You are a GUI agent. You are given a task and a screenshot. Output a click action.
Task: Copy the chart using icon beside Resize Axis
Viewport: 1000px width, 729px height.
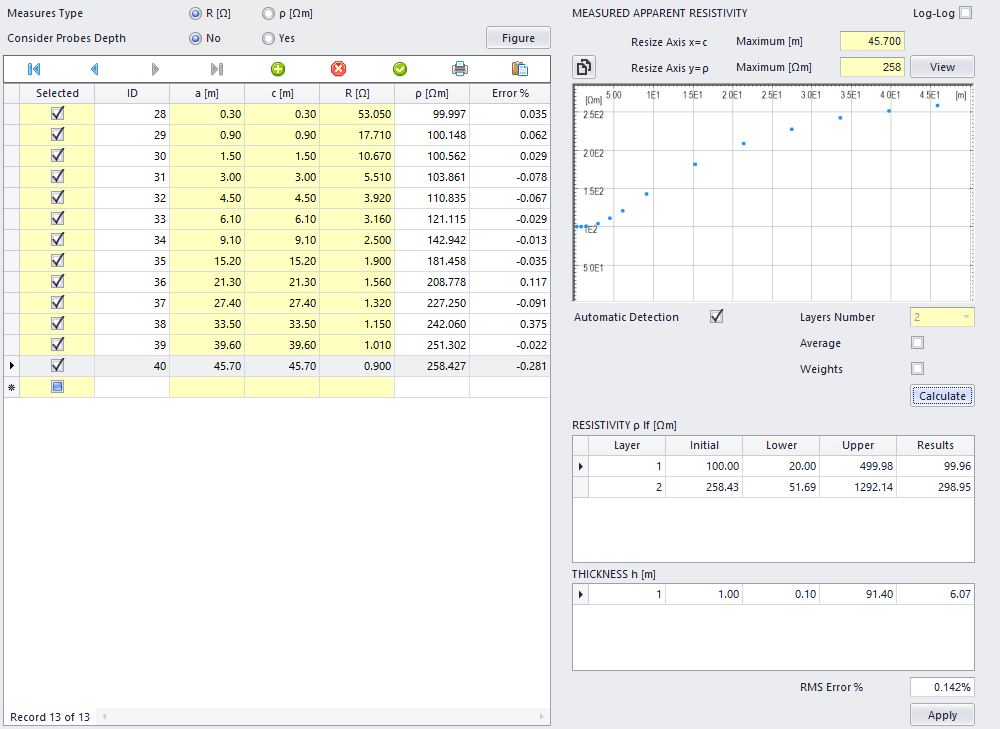[584, 67]
